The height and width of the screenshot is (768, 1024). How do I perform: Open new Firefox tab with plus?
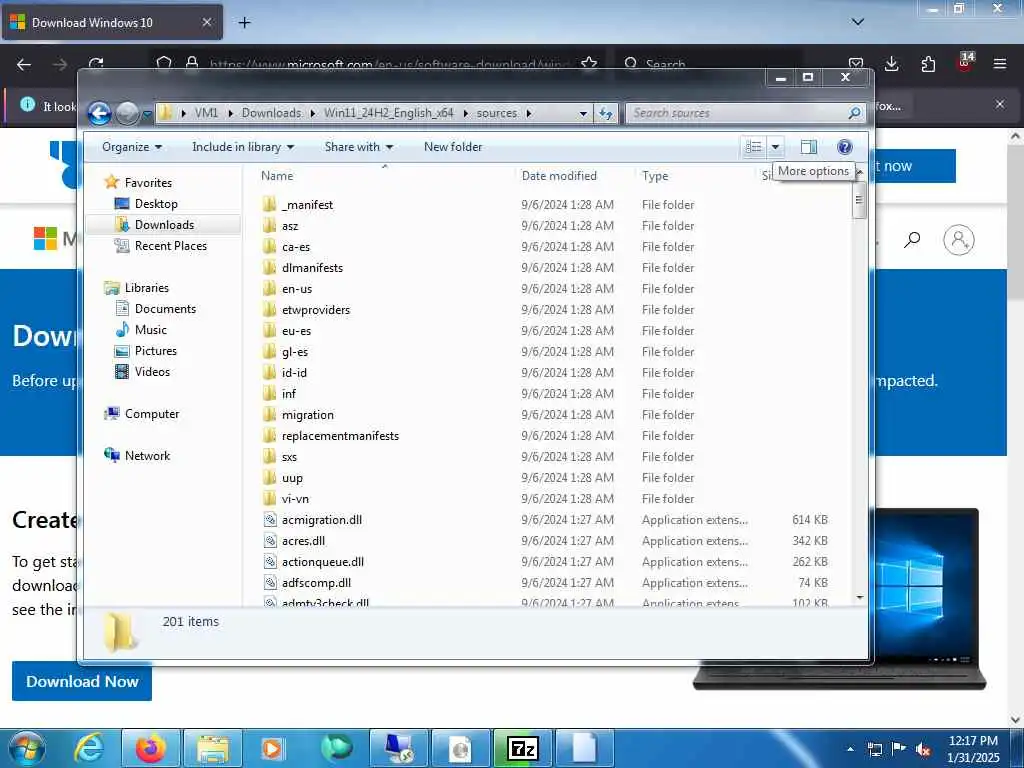[x=244, y=23]
